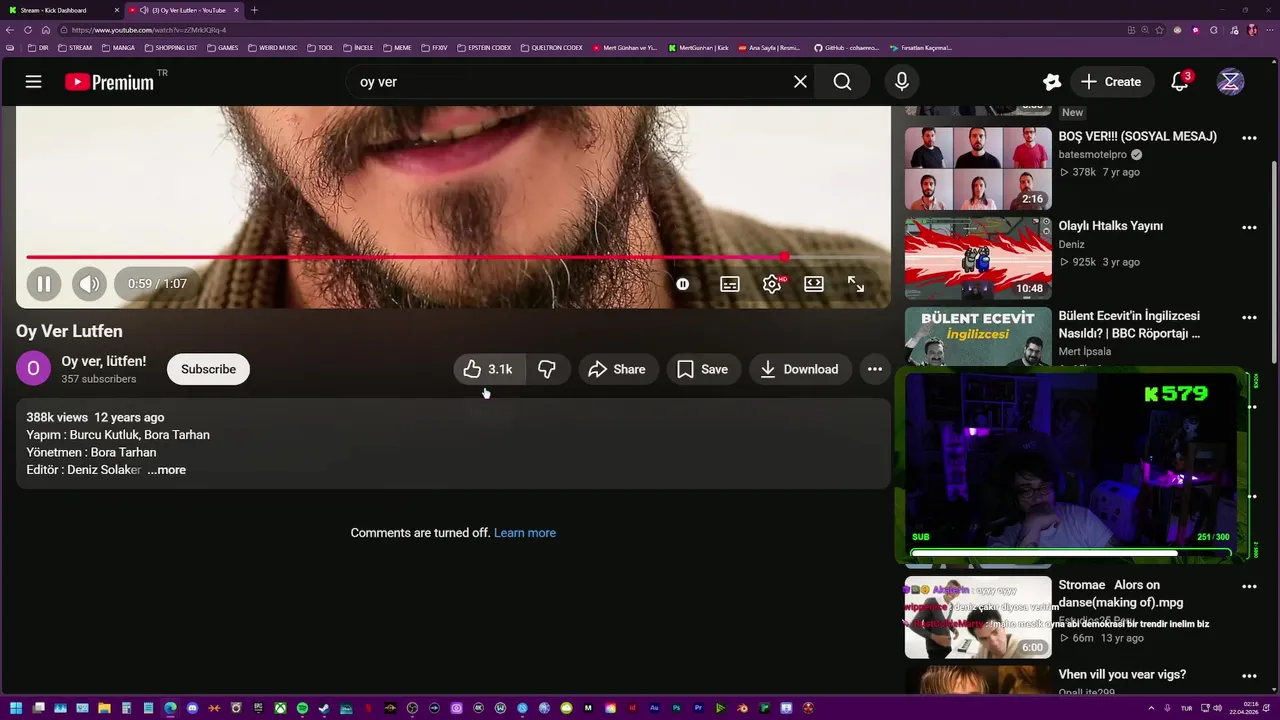Click the 0:59 / 1:07 time display
This screenshot has width=1280, height=720.
click(157, 284)
